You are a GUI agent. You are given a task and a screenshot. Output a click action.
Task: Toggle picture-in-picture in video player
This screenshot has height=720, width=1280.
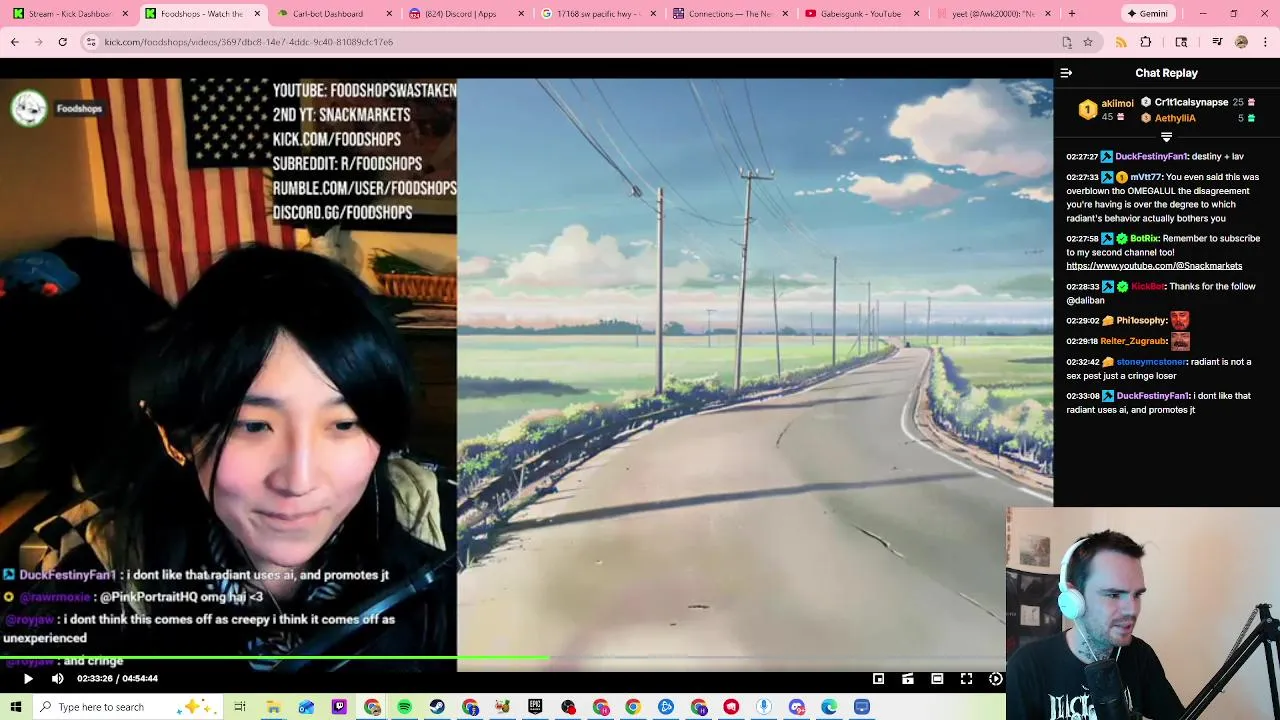click(x=878, y=678)
